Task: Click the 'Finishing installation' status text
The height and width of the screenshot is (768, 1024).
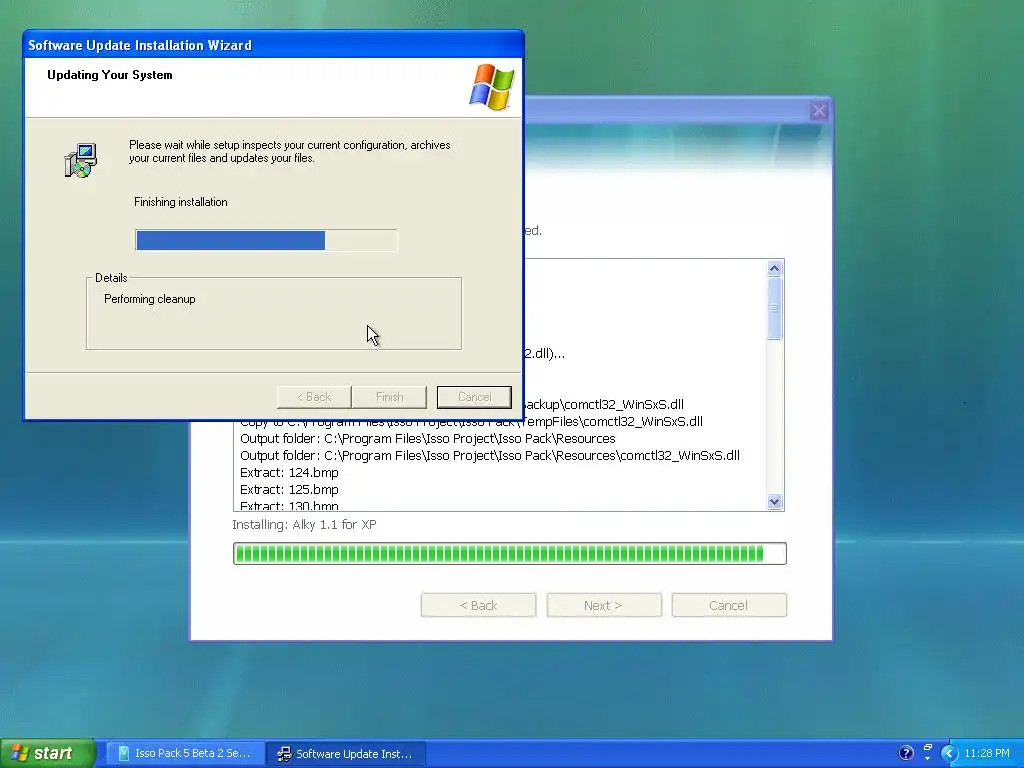Action: point(181,202)
